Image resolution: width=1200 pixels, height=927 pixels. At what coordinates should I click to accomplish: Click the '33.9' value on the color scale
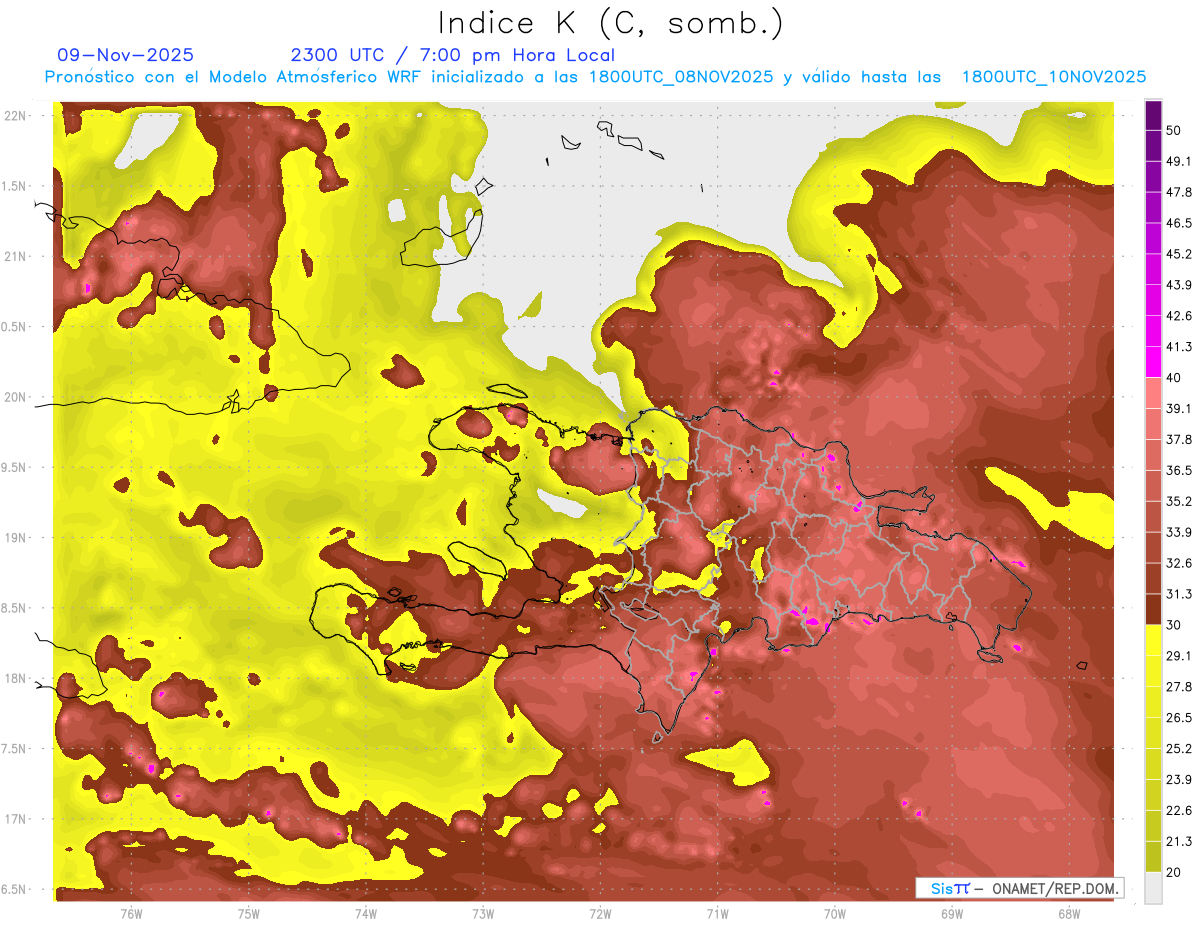1179,532
